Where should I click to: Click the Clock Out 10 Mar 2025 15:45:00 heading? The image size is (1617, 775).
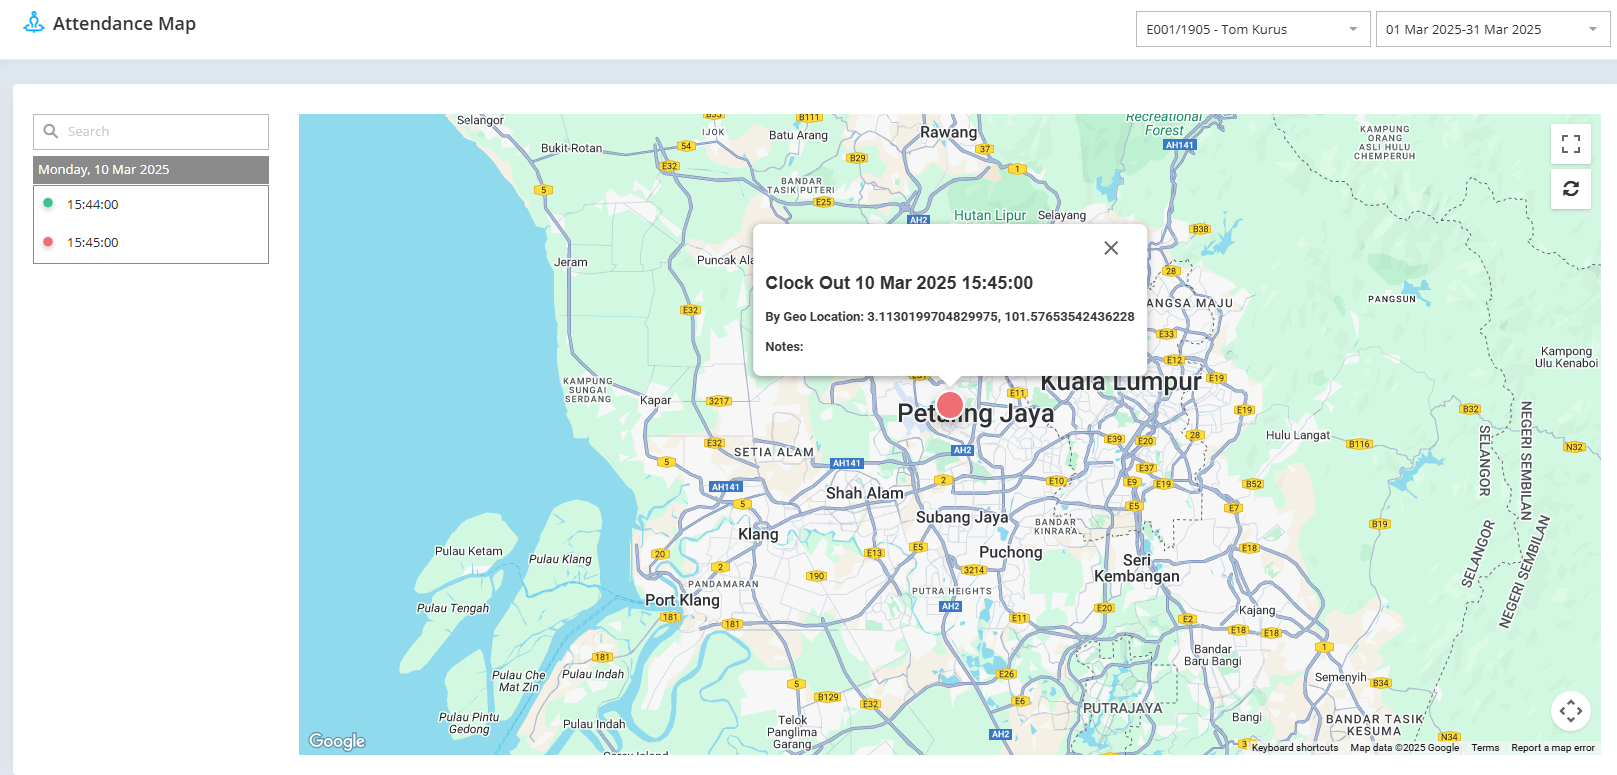coord(899,283)
